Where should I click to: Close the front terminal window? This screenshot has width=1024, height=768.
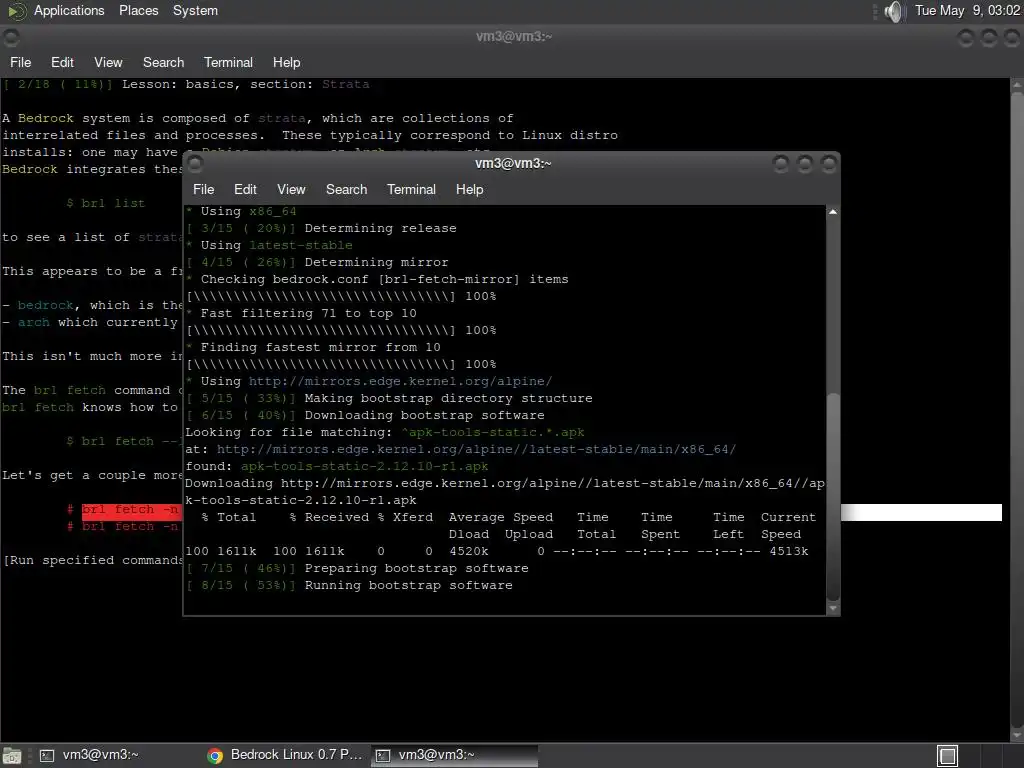[829, 163]
